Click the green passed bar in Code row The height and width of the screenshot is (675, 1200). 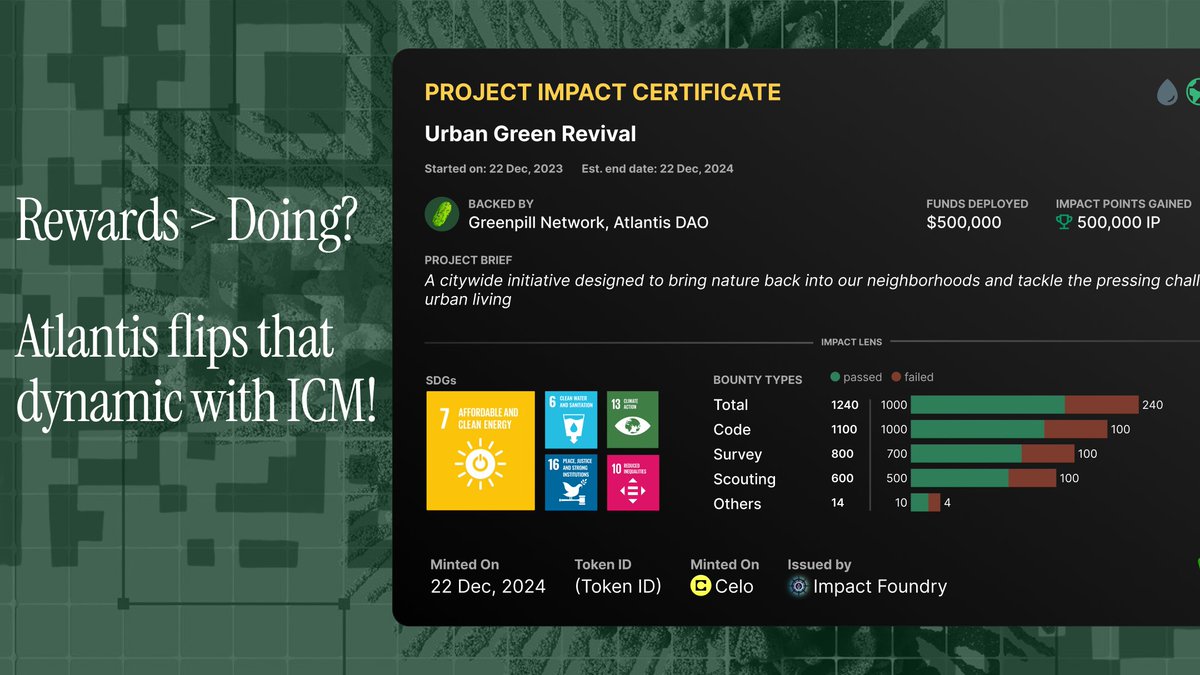(978, 429)
